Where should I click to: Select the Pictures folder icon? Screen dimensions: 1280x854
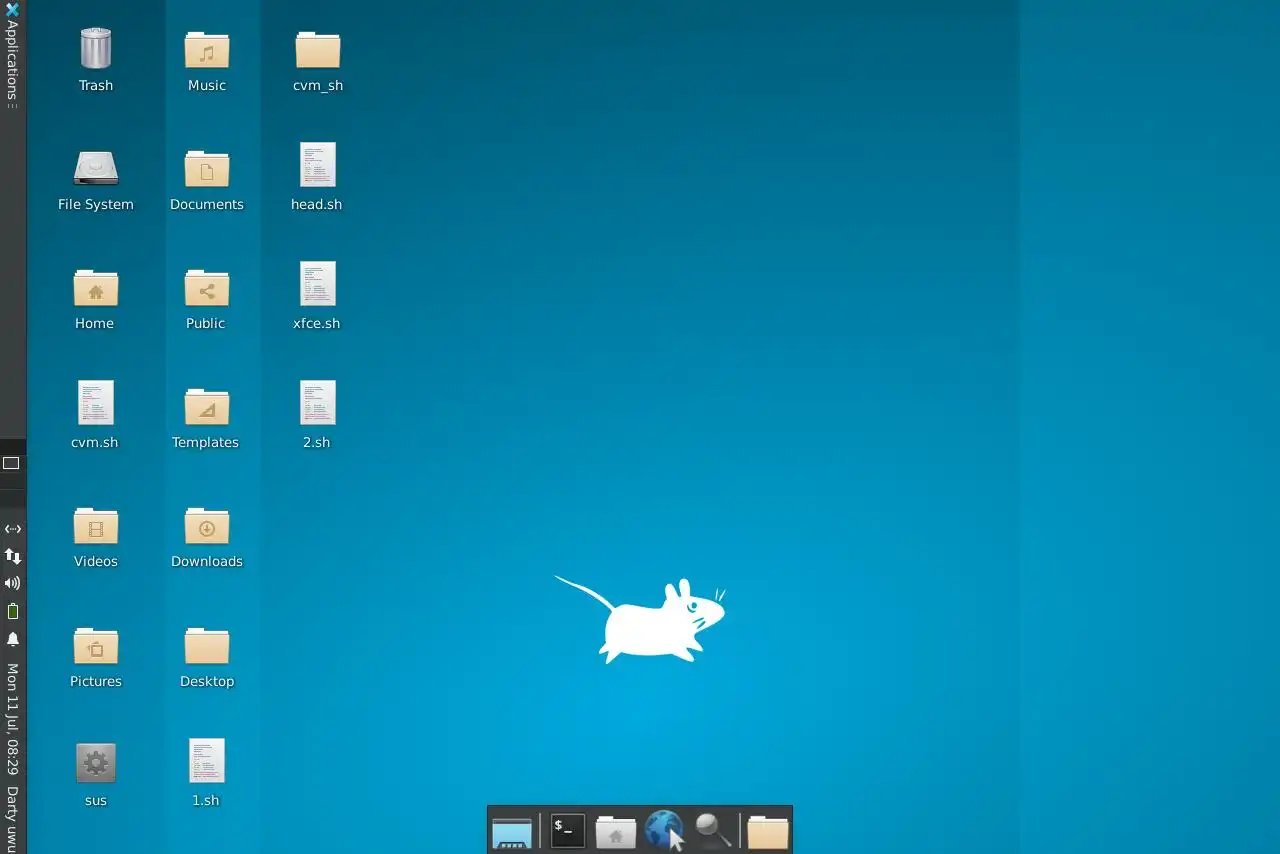(96, 646)
